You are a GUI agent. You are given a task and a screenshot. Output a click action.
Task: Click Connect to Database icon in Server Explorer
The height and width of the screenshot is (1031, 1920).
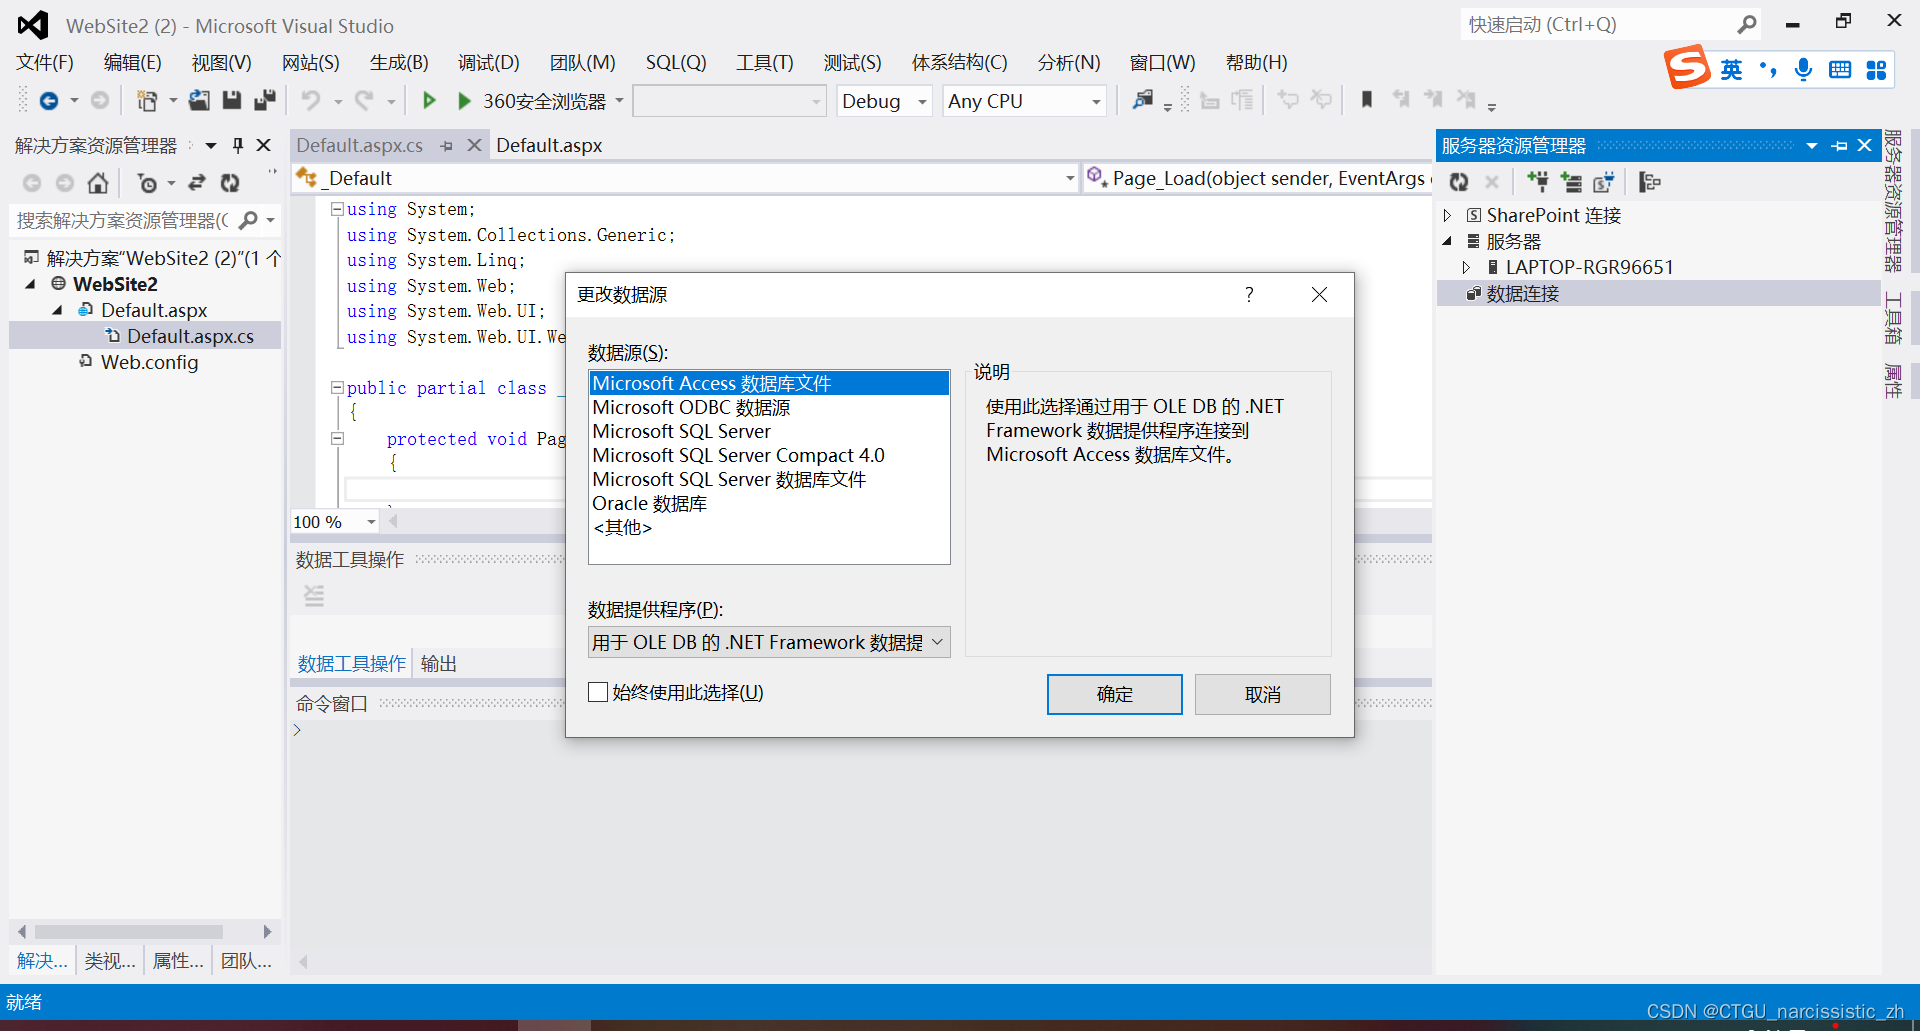(x=1538, y=182)
